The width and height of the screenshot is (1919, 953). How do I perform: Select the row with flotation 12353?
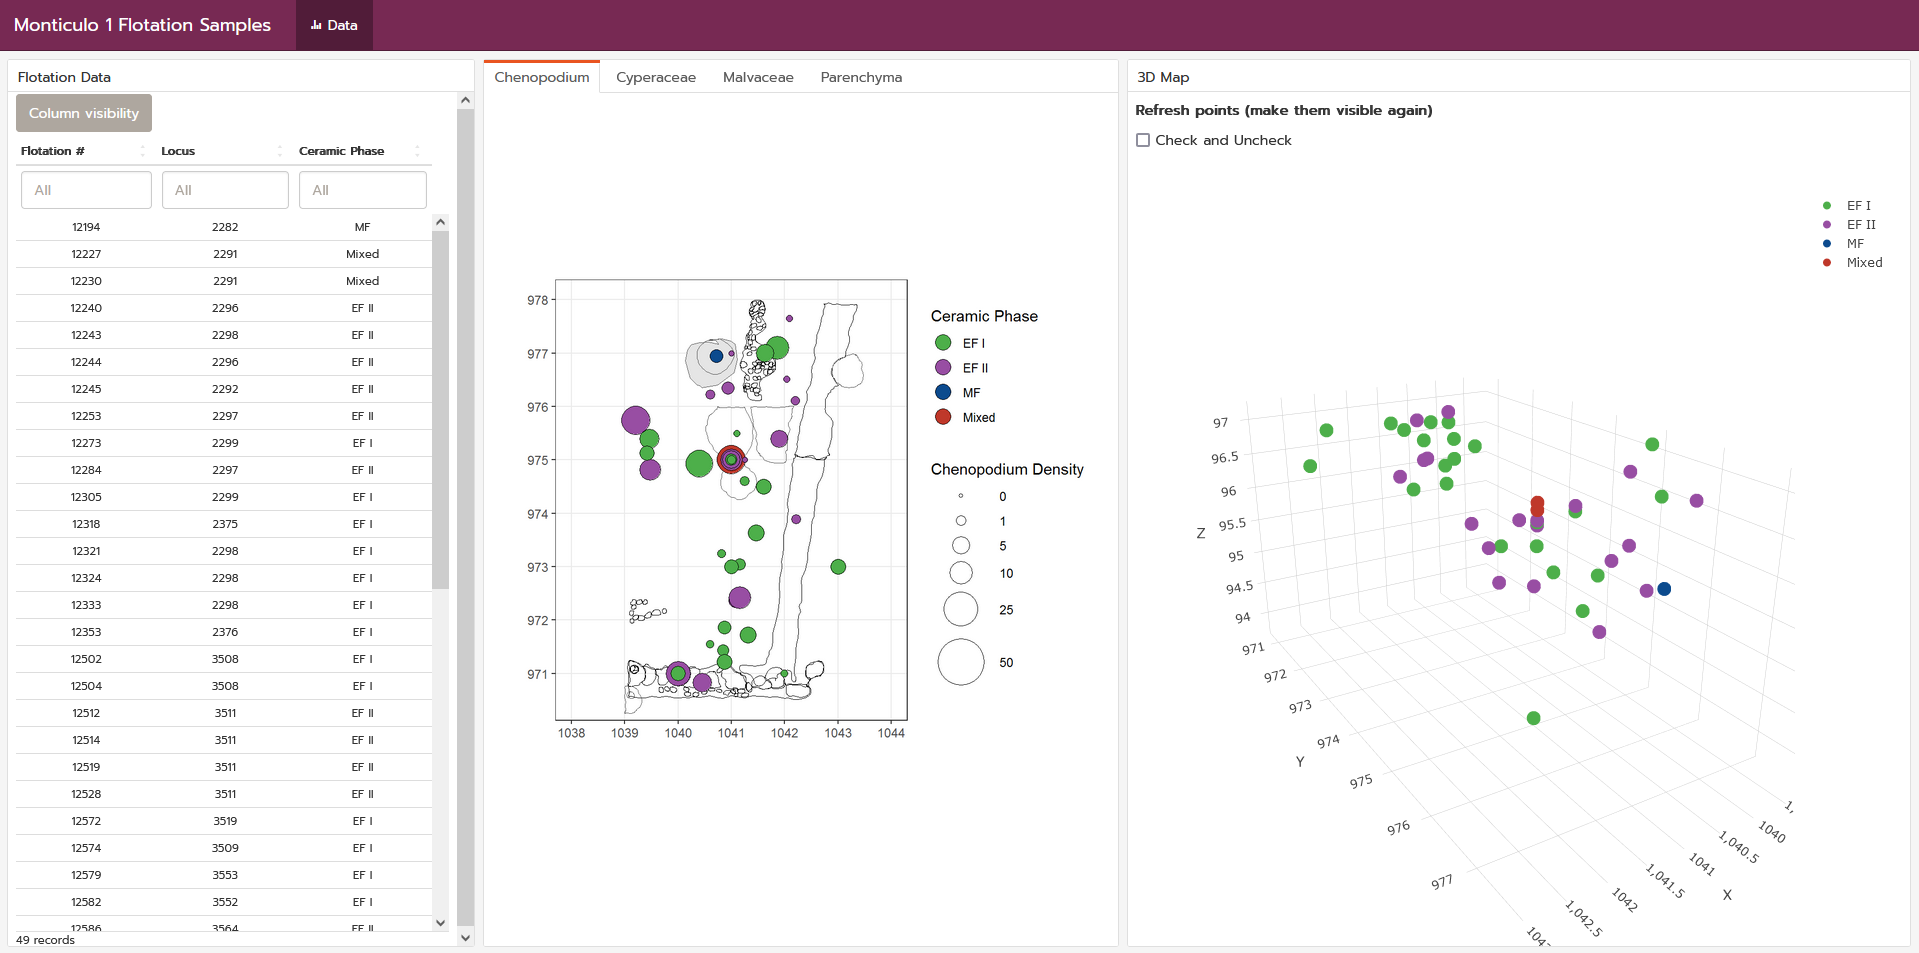(224, 632)
